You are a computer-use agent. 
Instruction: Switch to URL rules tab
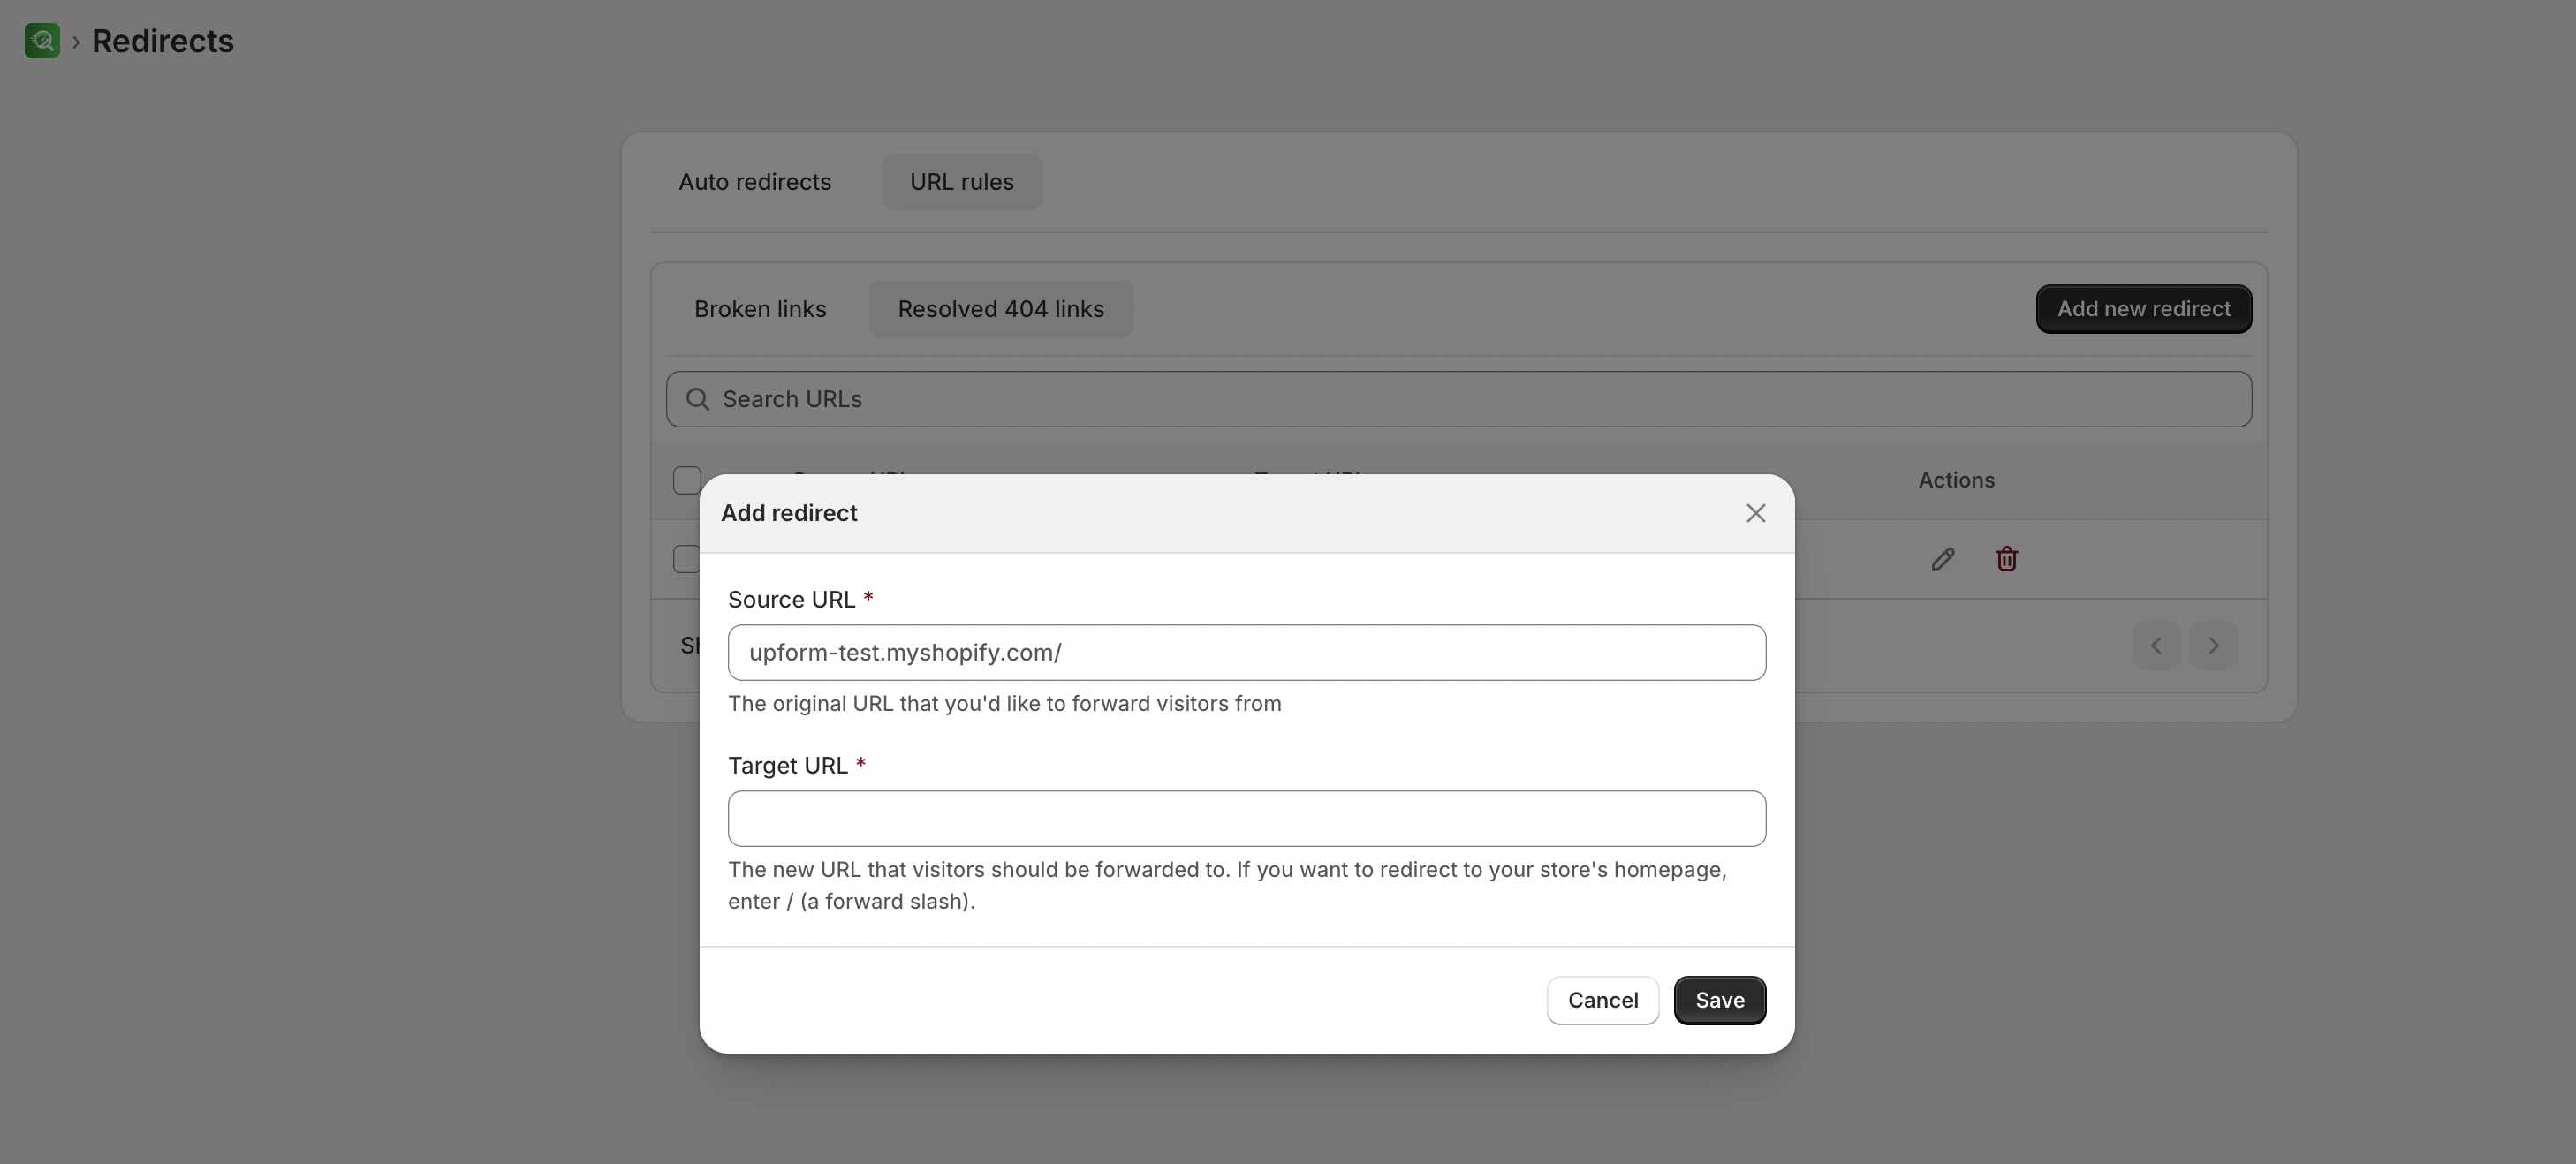(961, 182)
